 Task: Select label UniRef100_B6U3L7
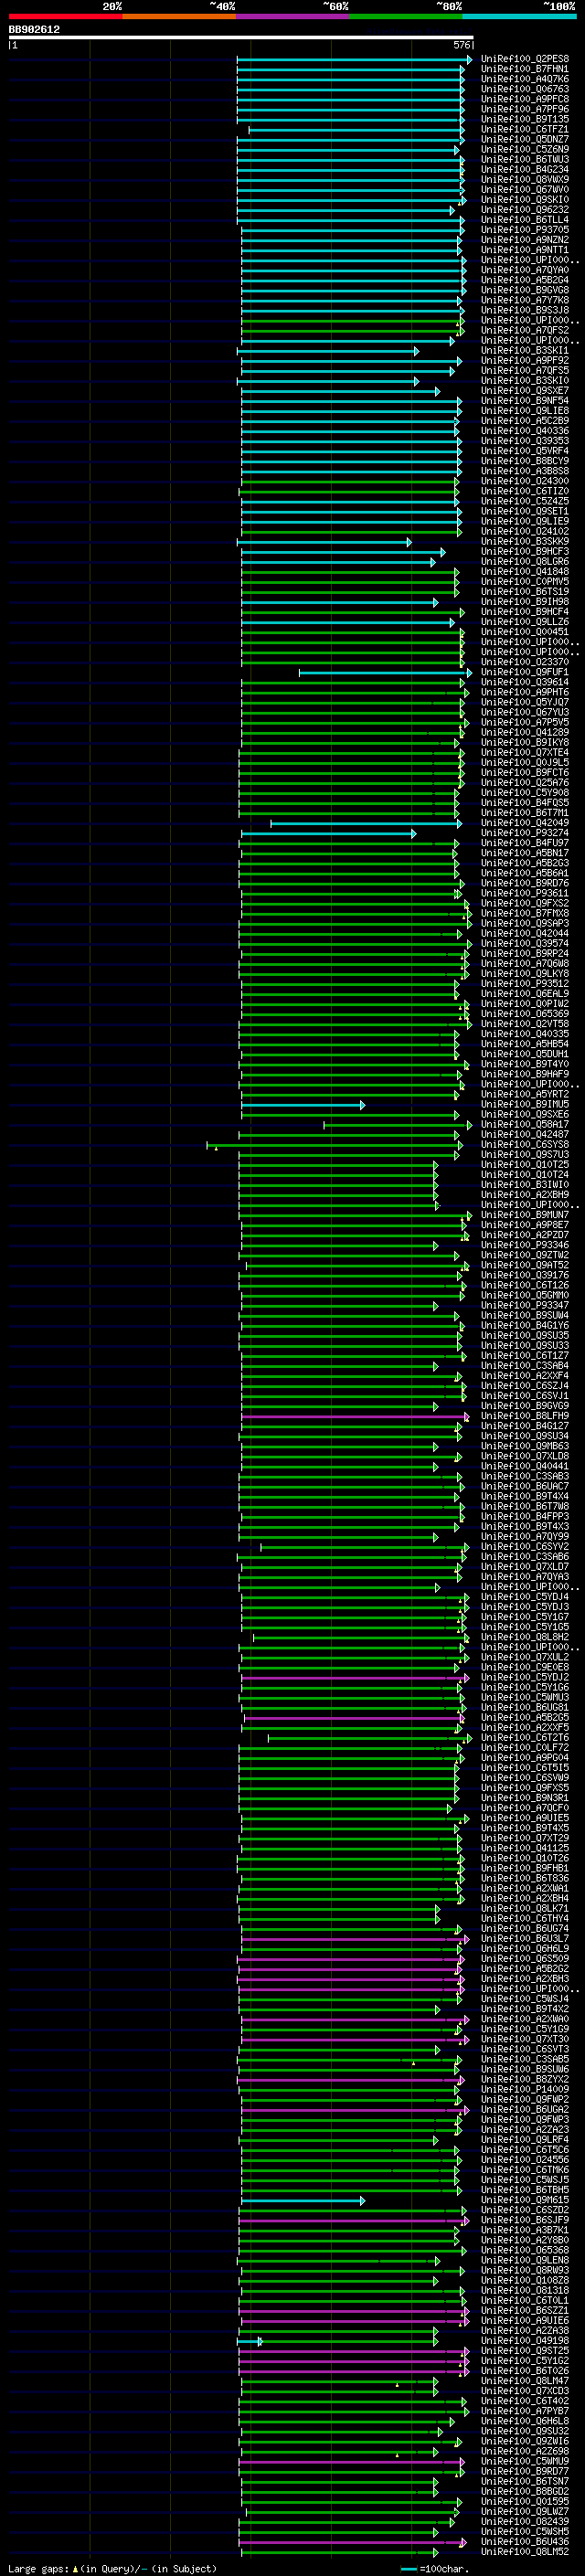[x=525, y=1939]
